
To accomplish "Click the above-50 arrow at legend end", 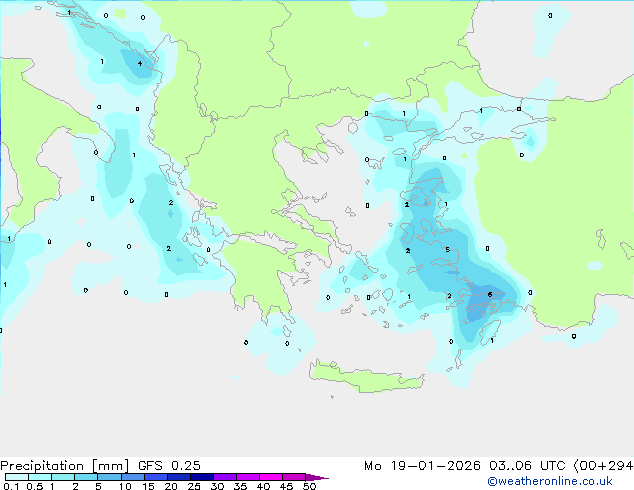I will [x=317, y=477].
